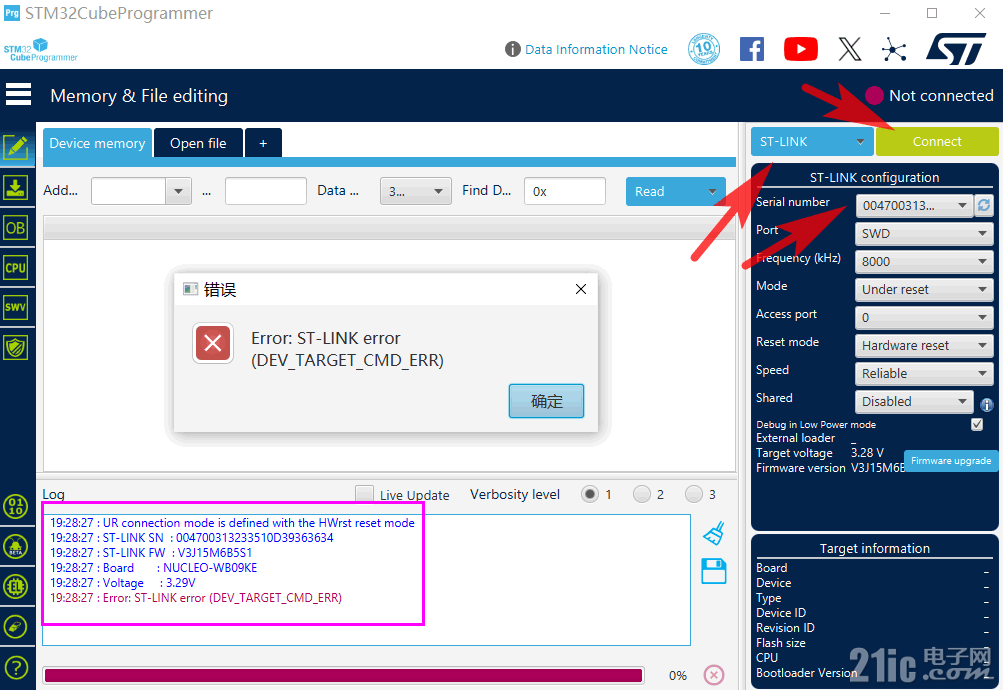The image size is (1003, 690).
Task: Open the BETA feature sidebar icon
Action: point(16,547)
